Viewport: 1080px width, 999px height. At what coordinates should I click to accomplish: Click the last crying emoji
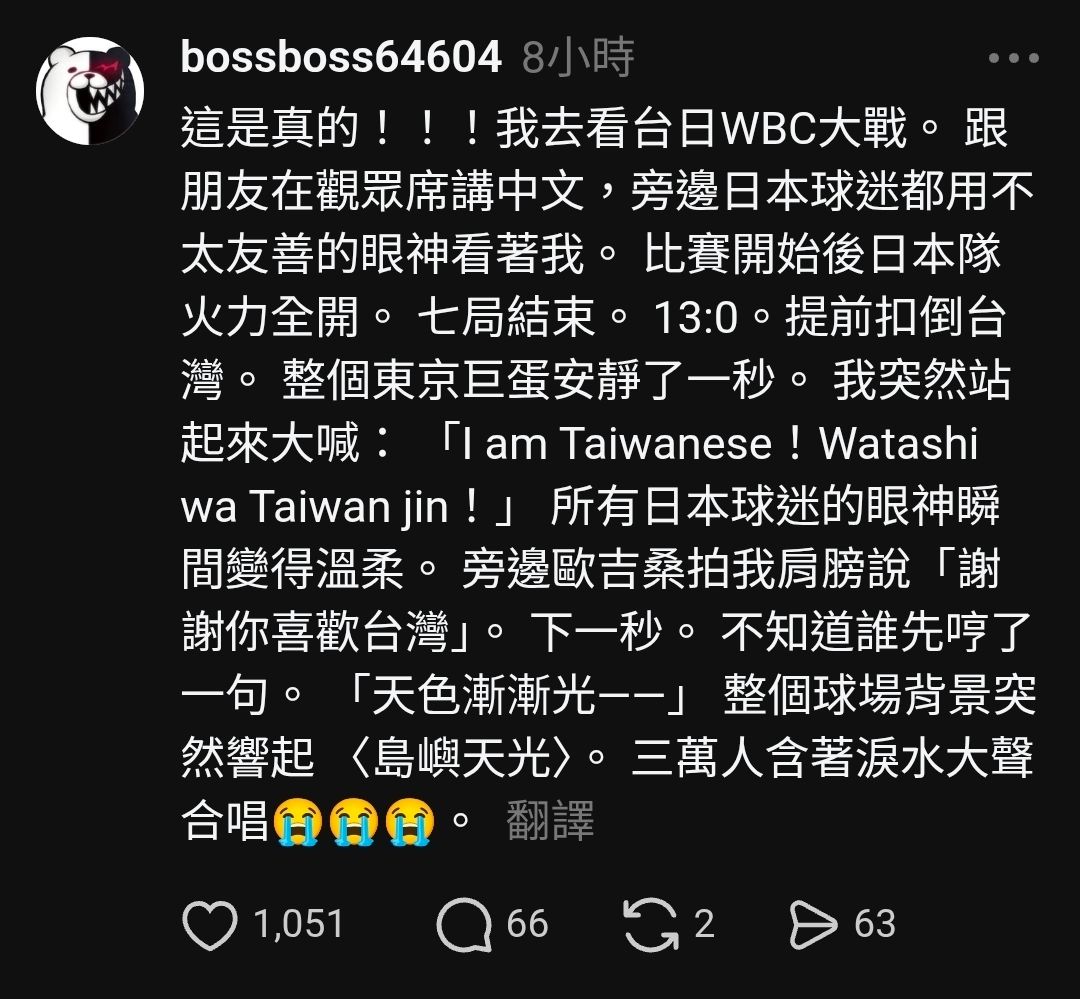click(x=410, y=821)
